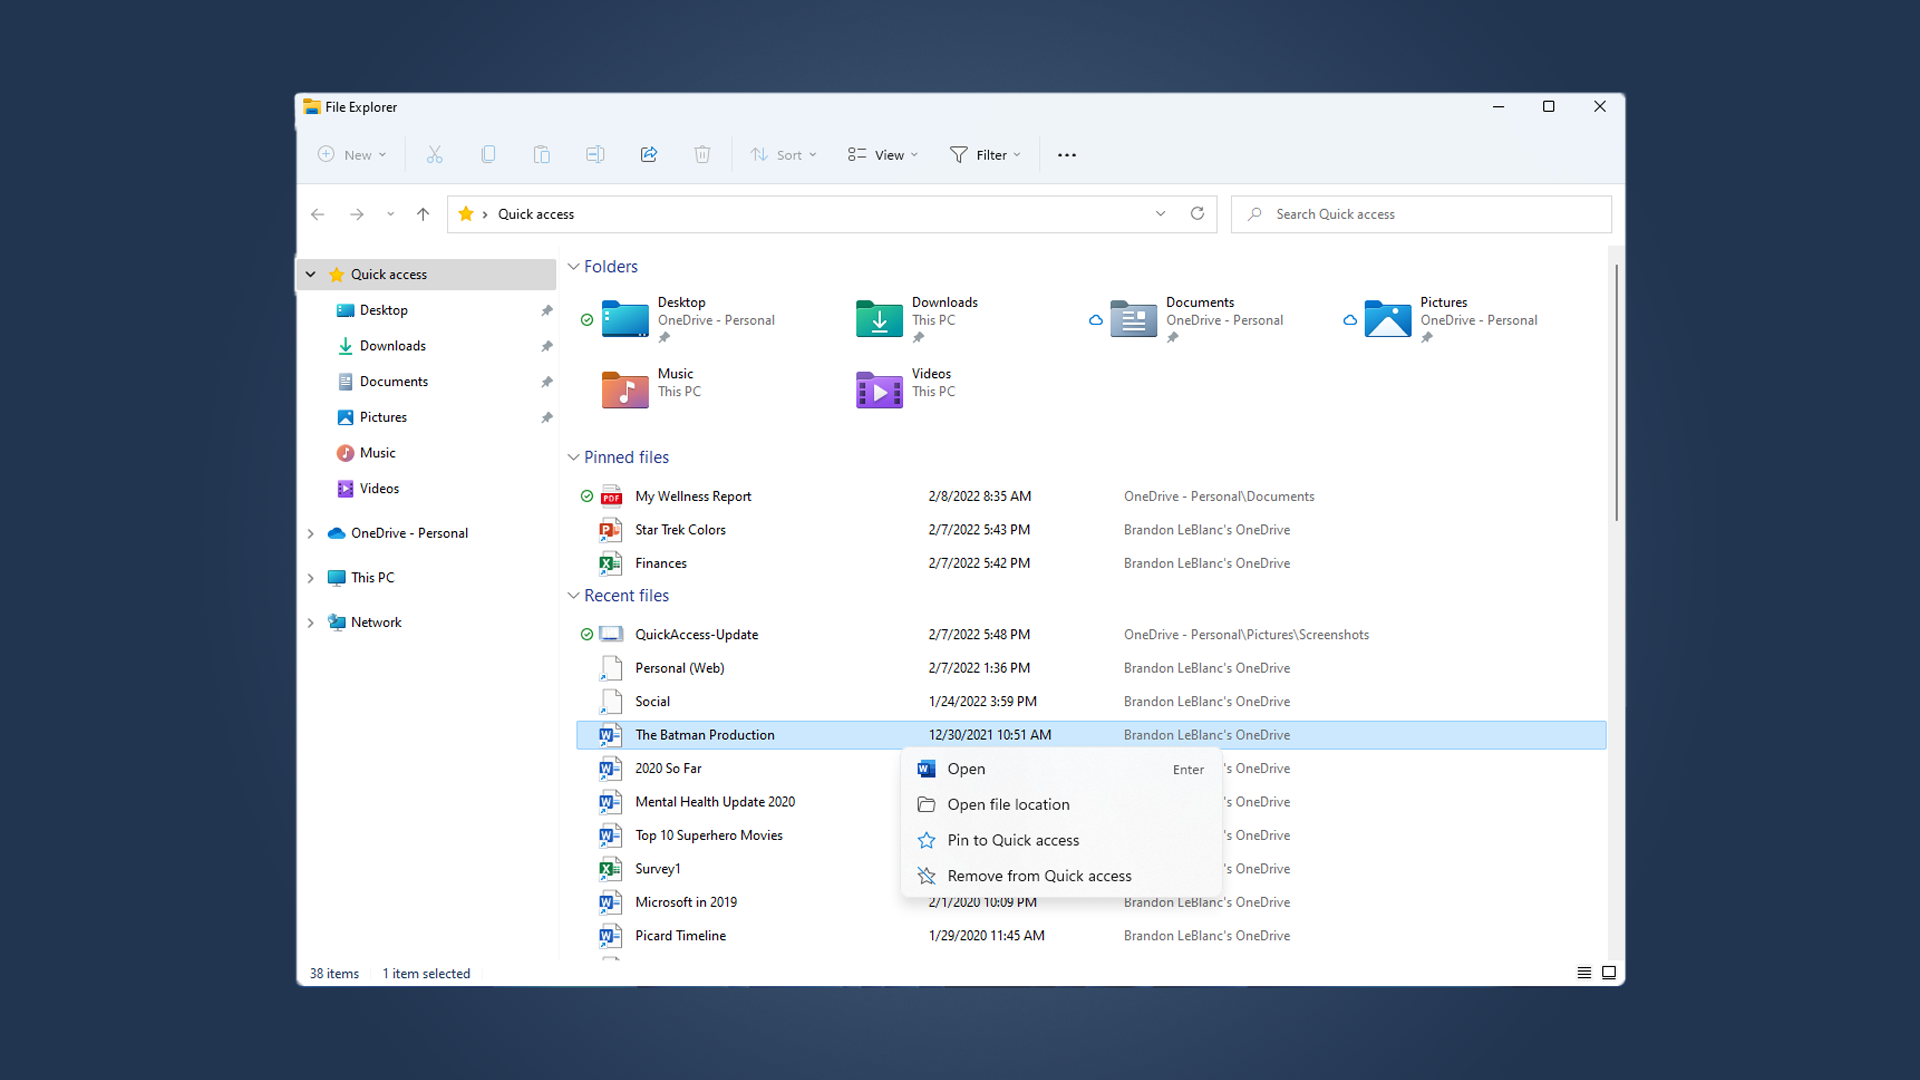Click the up one level navigation arrow
The width and height of the screenshot is (1920, 1080).
(x=422, y=214)
